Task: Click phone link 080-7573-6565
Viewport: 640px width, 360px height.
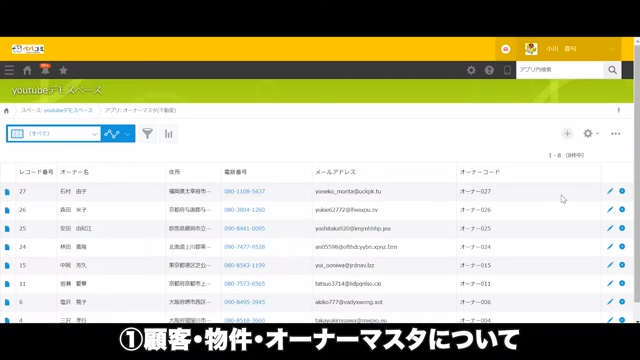Action: click(244, 283)
